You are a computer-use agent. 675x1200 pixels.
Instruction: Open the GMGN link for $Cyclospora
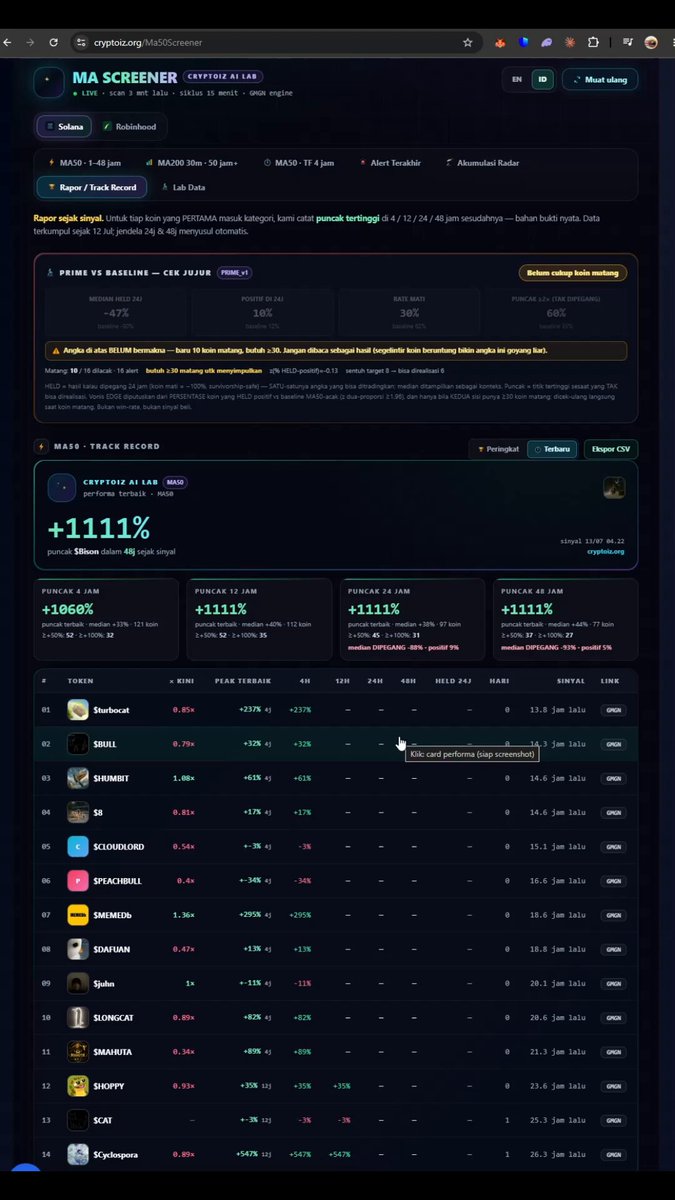click(612, 1154)
